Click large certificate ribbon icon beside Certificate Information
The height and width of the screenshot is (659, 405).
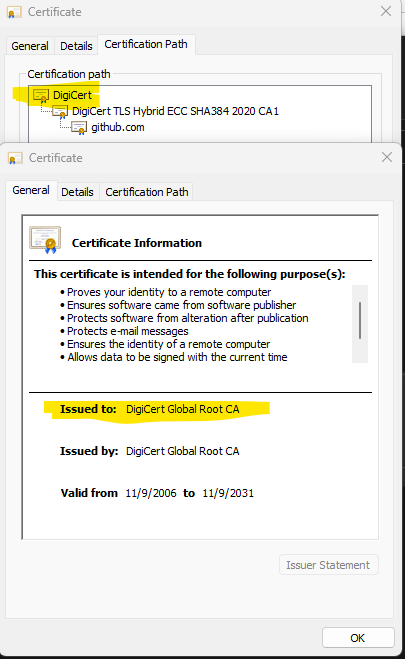tap(45, 240)
